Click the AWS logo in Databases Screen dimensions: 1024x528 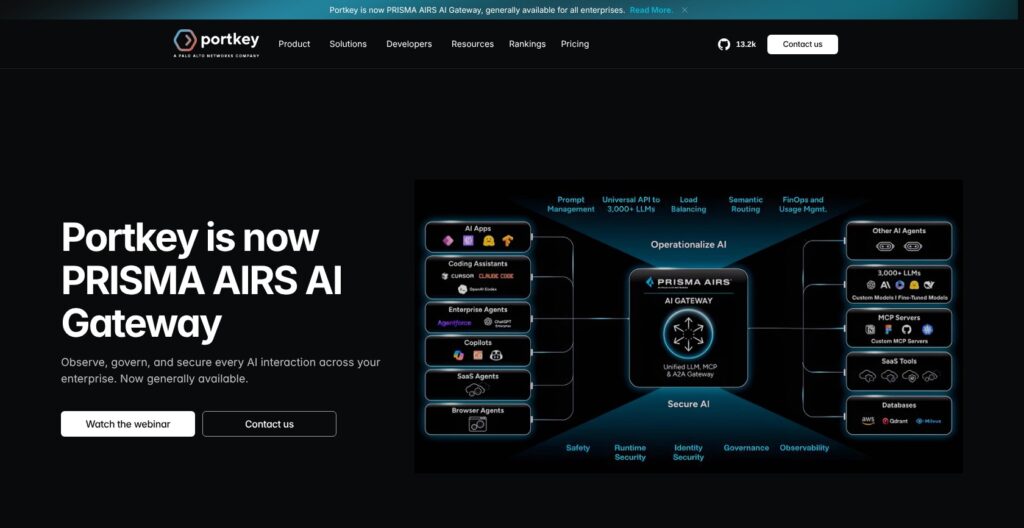[868, 421]
